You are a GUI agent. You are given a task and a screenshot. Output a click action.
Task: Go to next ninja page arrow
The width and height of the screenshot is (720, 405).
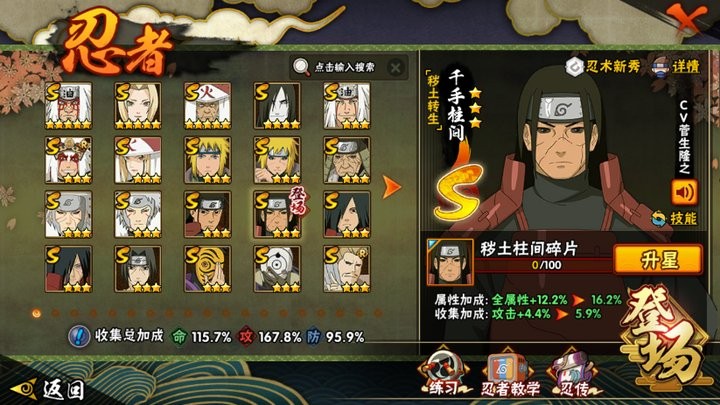pos(392,187)
